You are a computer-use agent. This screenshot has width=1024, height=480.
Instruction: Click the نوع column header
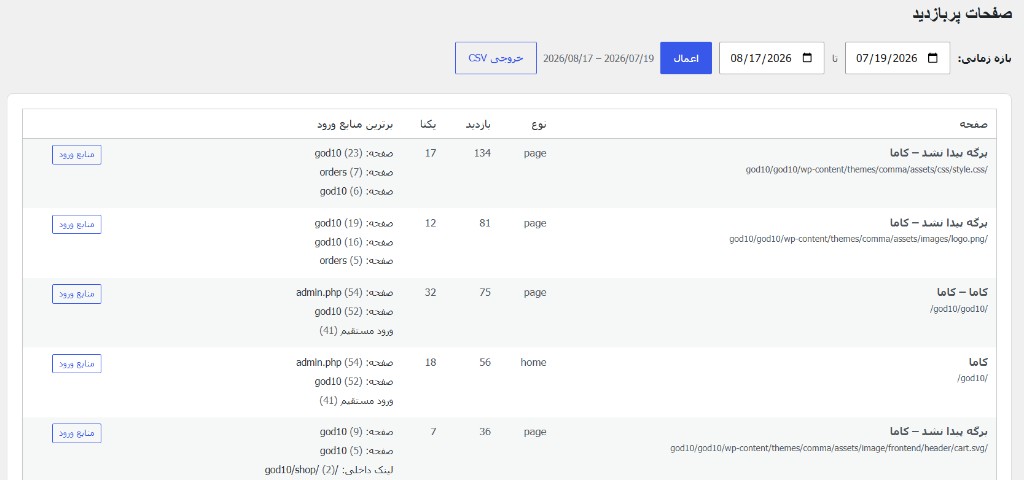pyautogui.click(x=539, y=124)
